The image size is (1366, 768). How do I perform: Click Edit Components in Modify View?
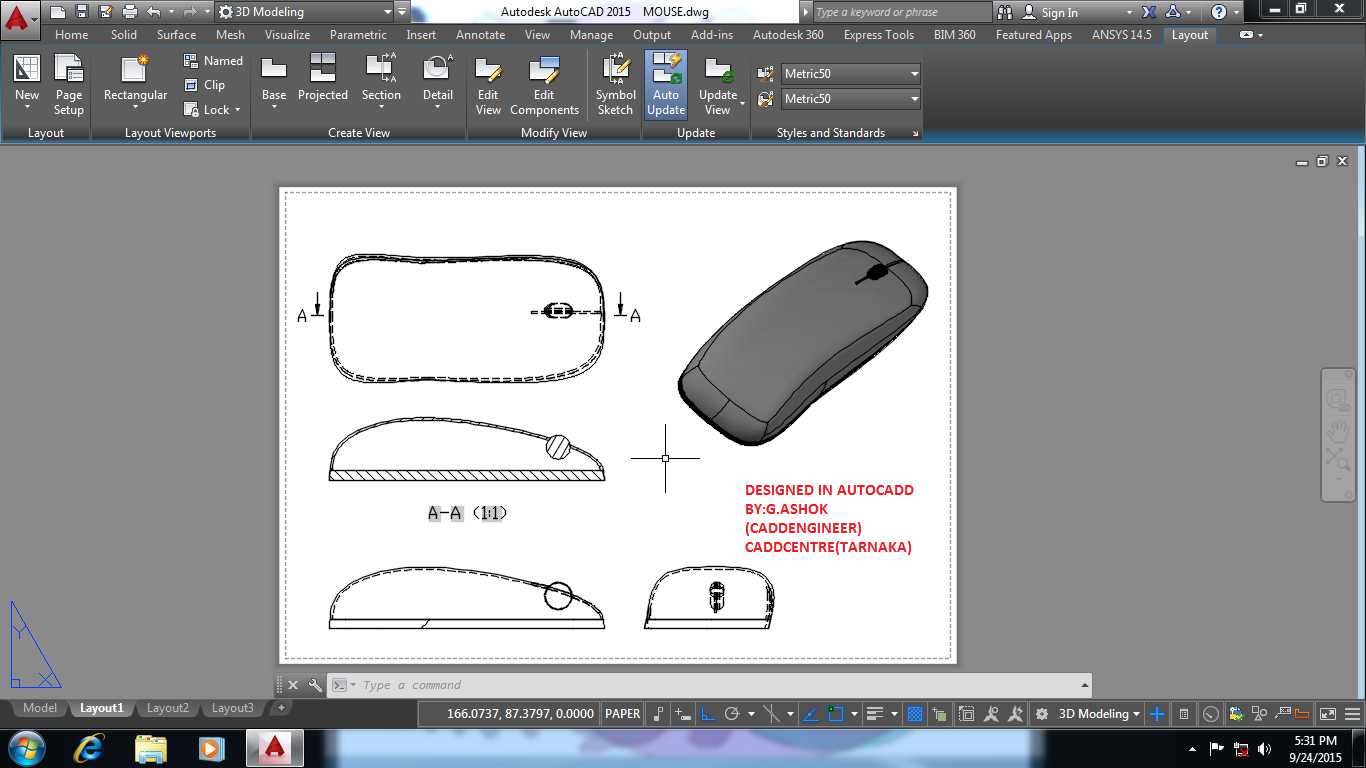544,85
